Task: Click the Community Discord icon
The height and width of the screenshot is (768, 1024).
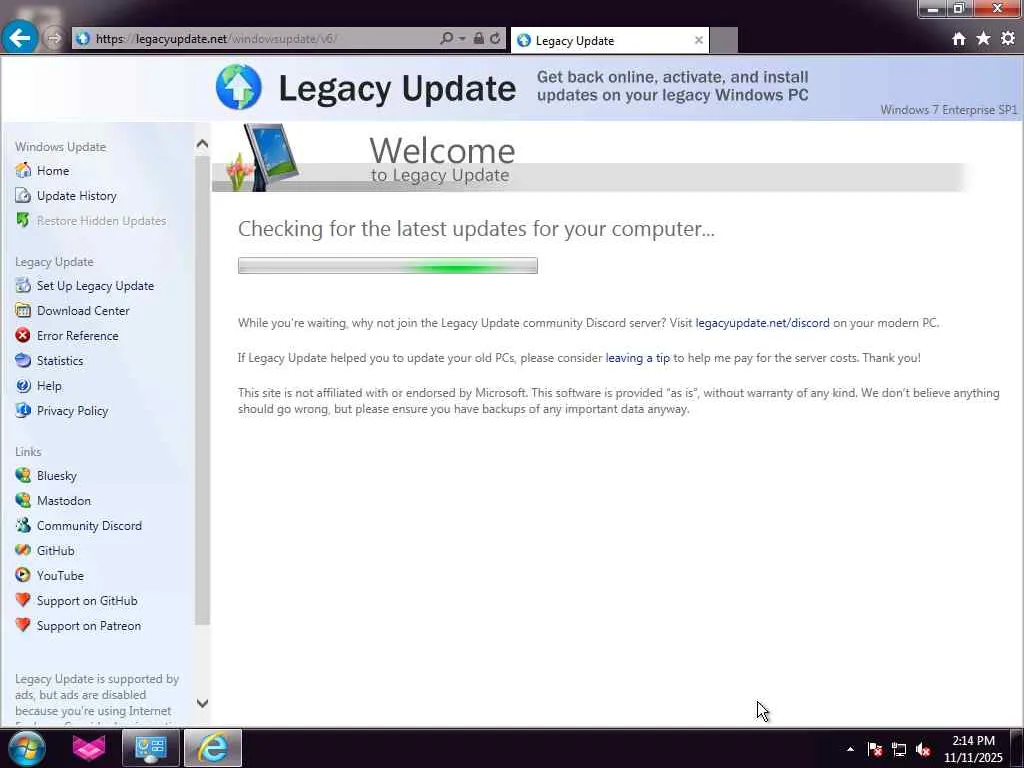Action: [23, 525]
